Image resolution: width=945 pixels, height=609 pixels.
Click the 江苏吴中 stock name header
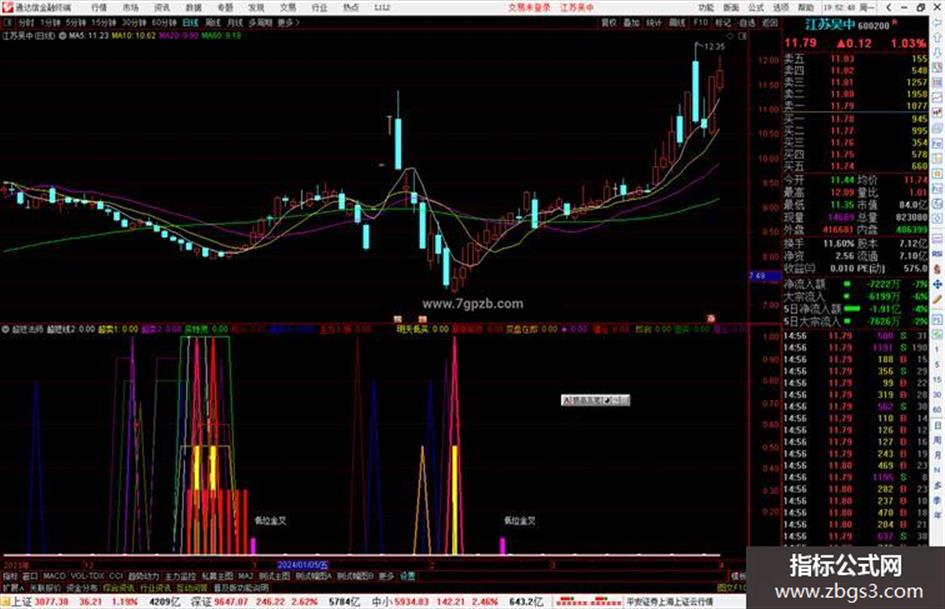[830, 25]
